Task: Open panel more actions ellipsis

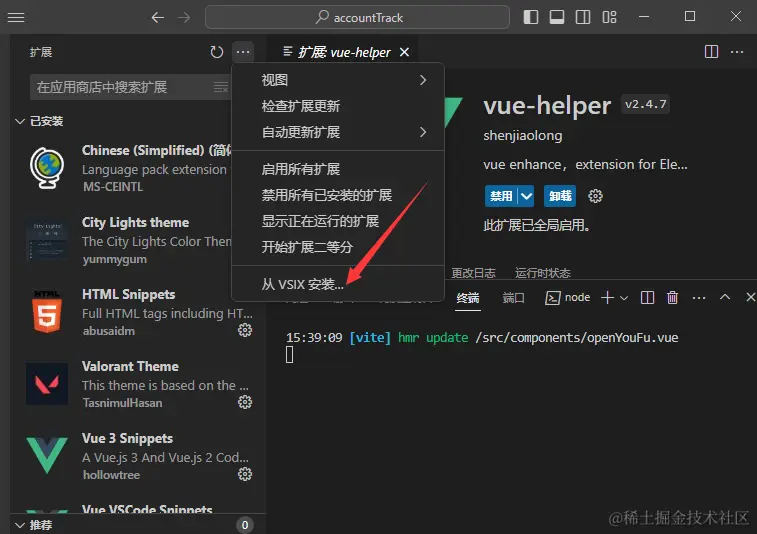Action: click(x=699, y=297)
